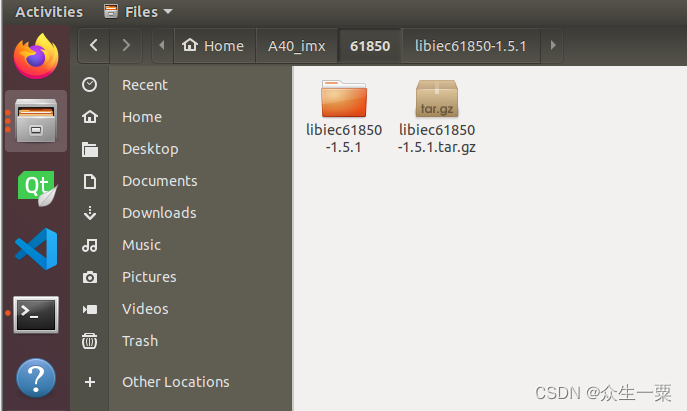The image size is (687, 411).
Task: Open Pictures in the sidebar
Action: click(x=149, y=277)
